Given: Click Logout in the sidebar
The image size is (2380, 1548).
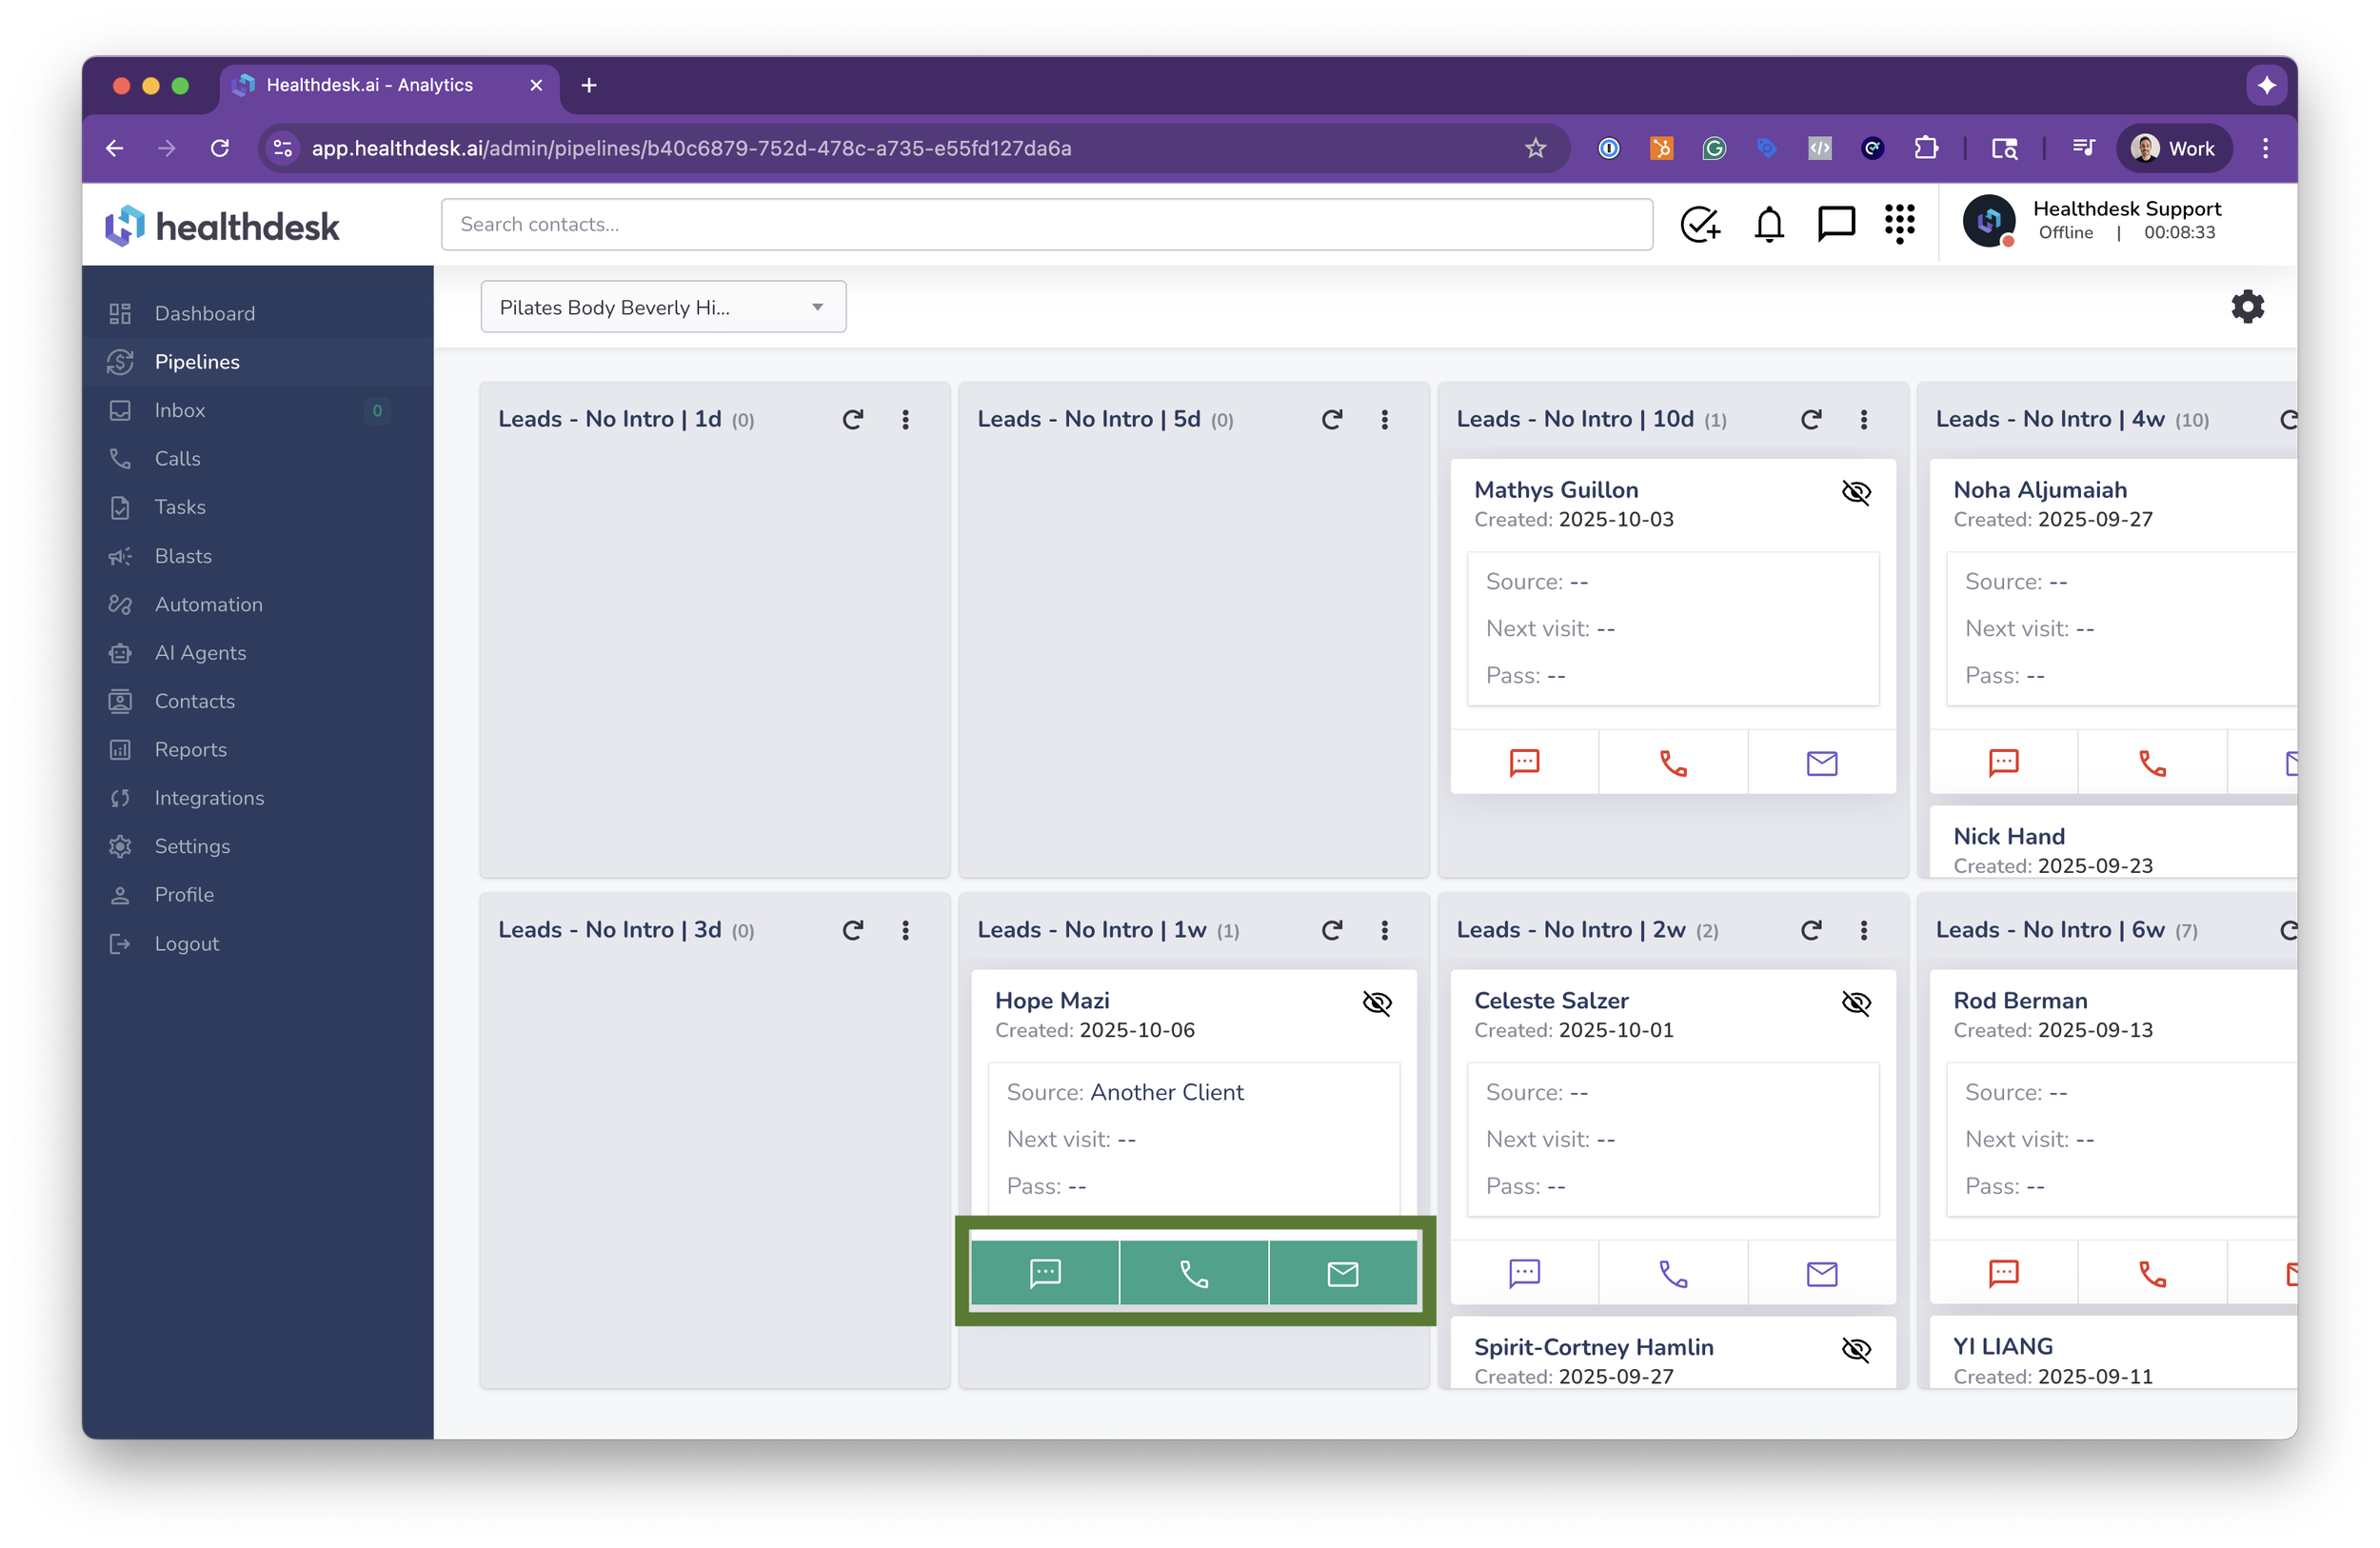Looking at the screenshot, I should click(x=186, y=944).
